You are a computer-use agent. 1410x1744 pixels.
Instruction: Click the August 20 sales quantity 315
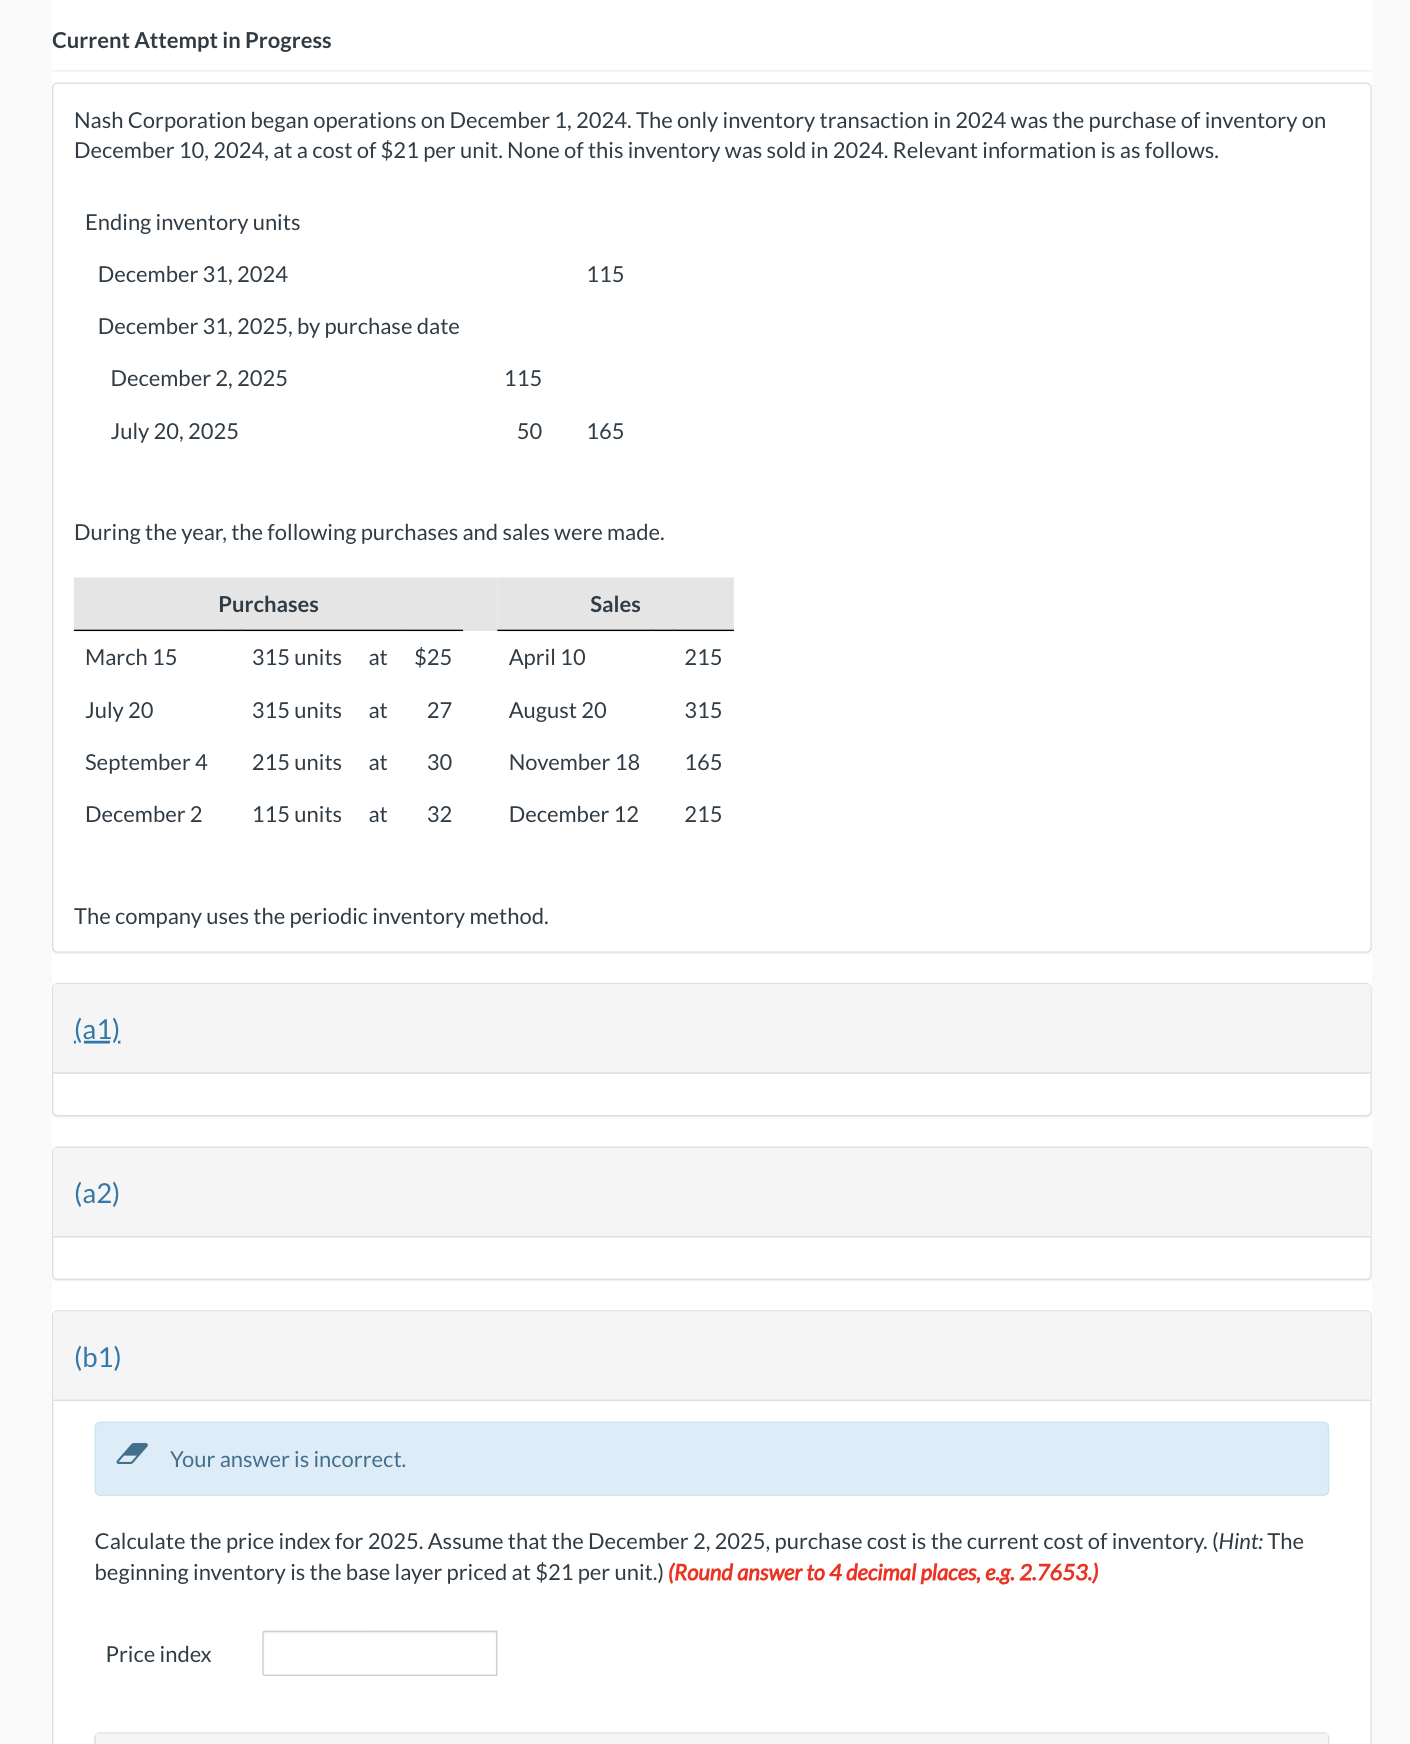click(703, 710)
